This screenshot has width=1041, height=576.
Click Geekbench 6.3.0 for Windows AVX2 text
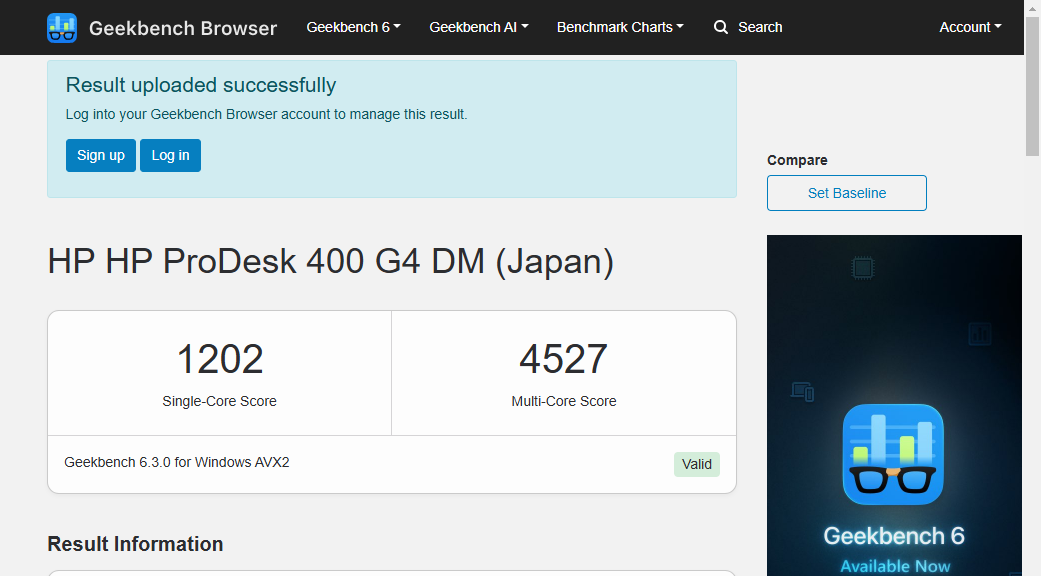[177, 462]
